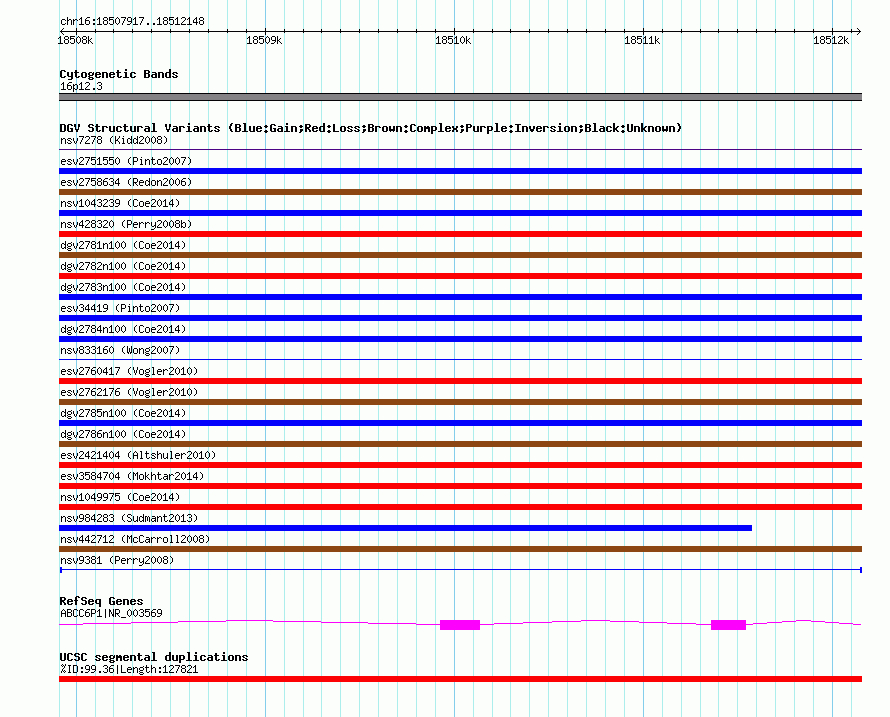
Task: Open variant nsv1049975 (Coe2014) label
Action: [120, 497]
